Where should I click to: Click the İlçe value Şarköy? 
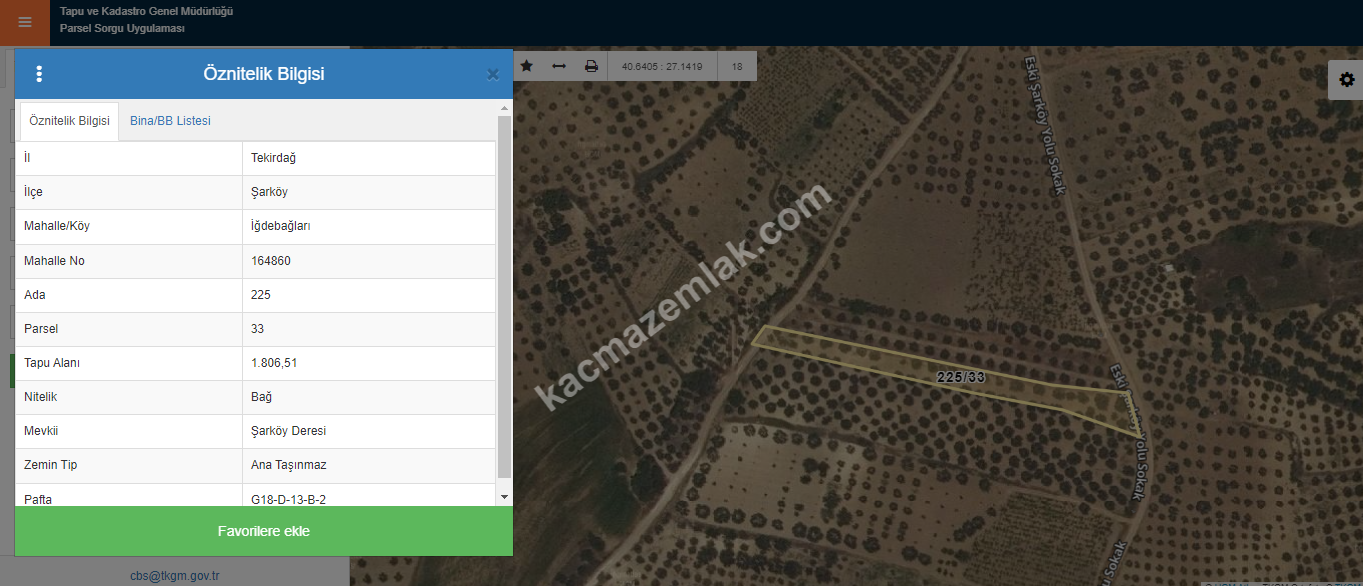(269, 192)
